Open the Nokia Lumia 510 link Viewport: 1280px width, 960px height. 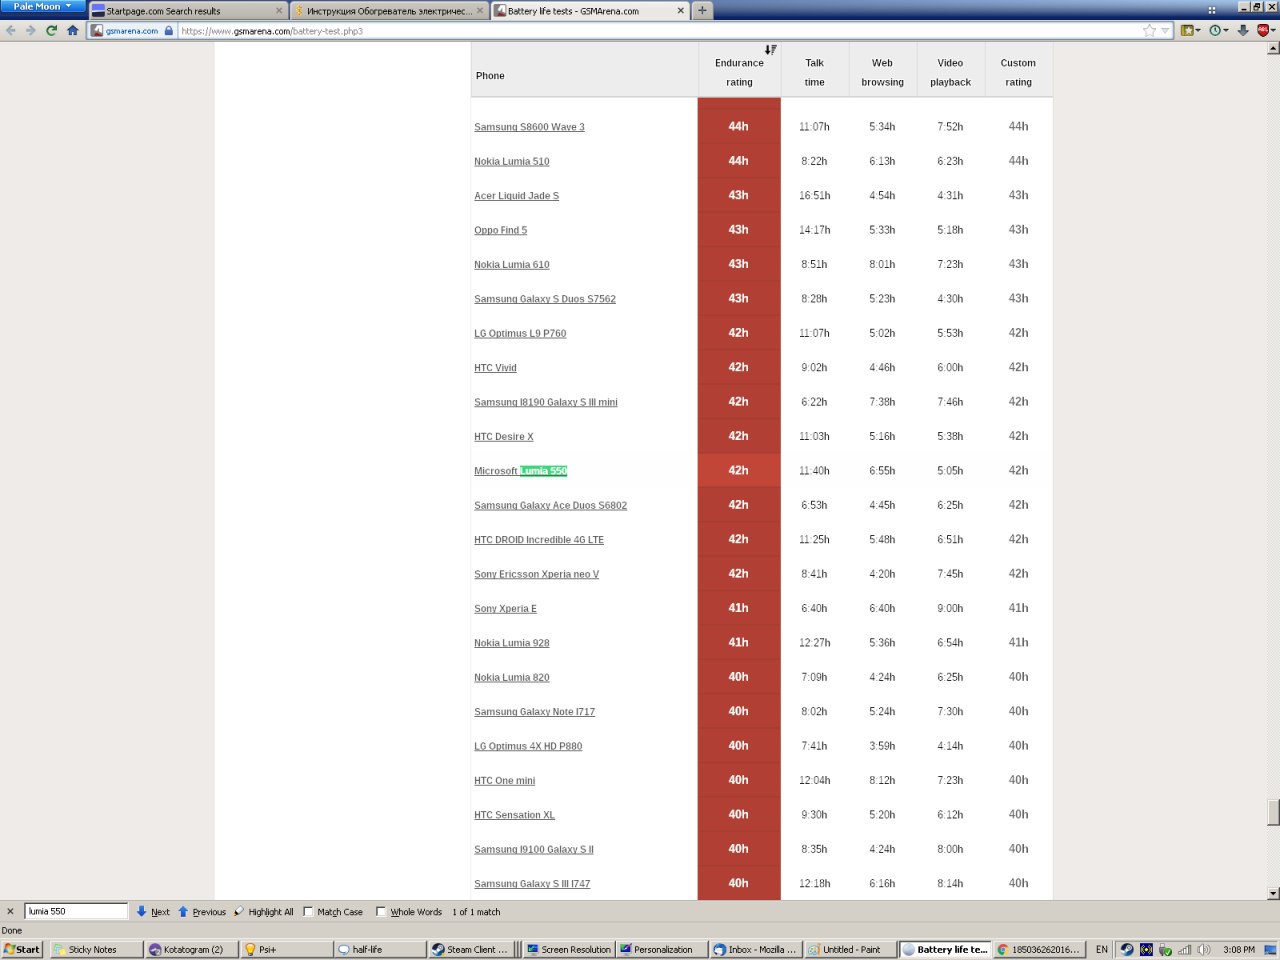point(511,161)
